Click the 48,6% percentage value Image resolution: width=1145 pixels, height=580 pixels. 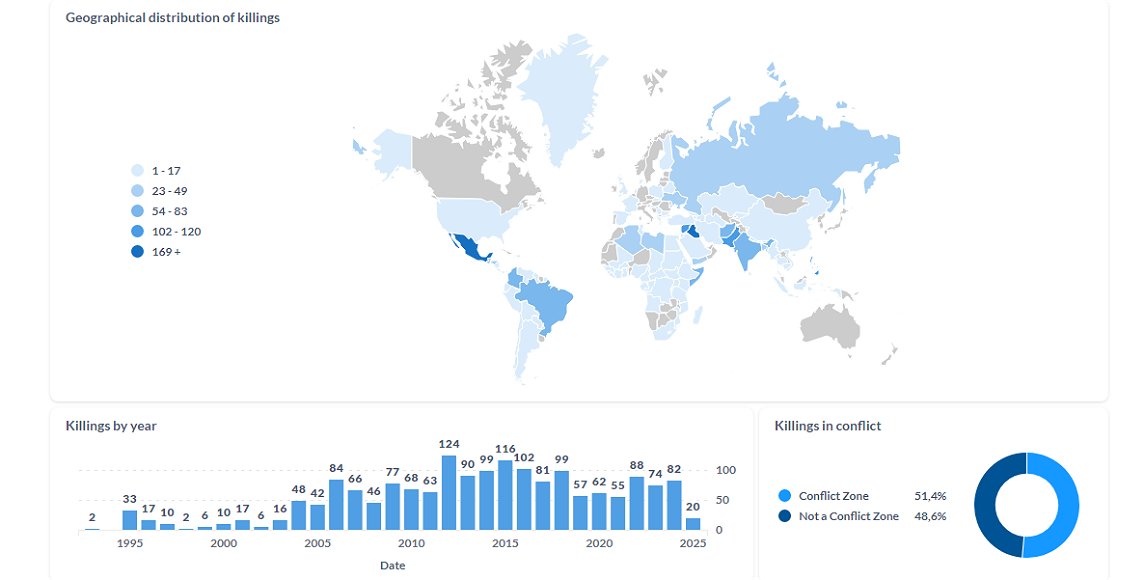pos(930,516)
